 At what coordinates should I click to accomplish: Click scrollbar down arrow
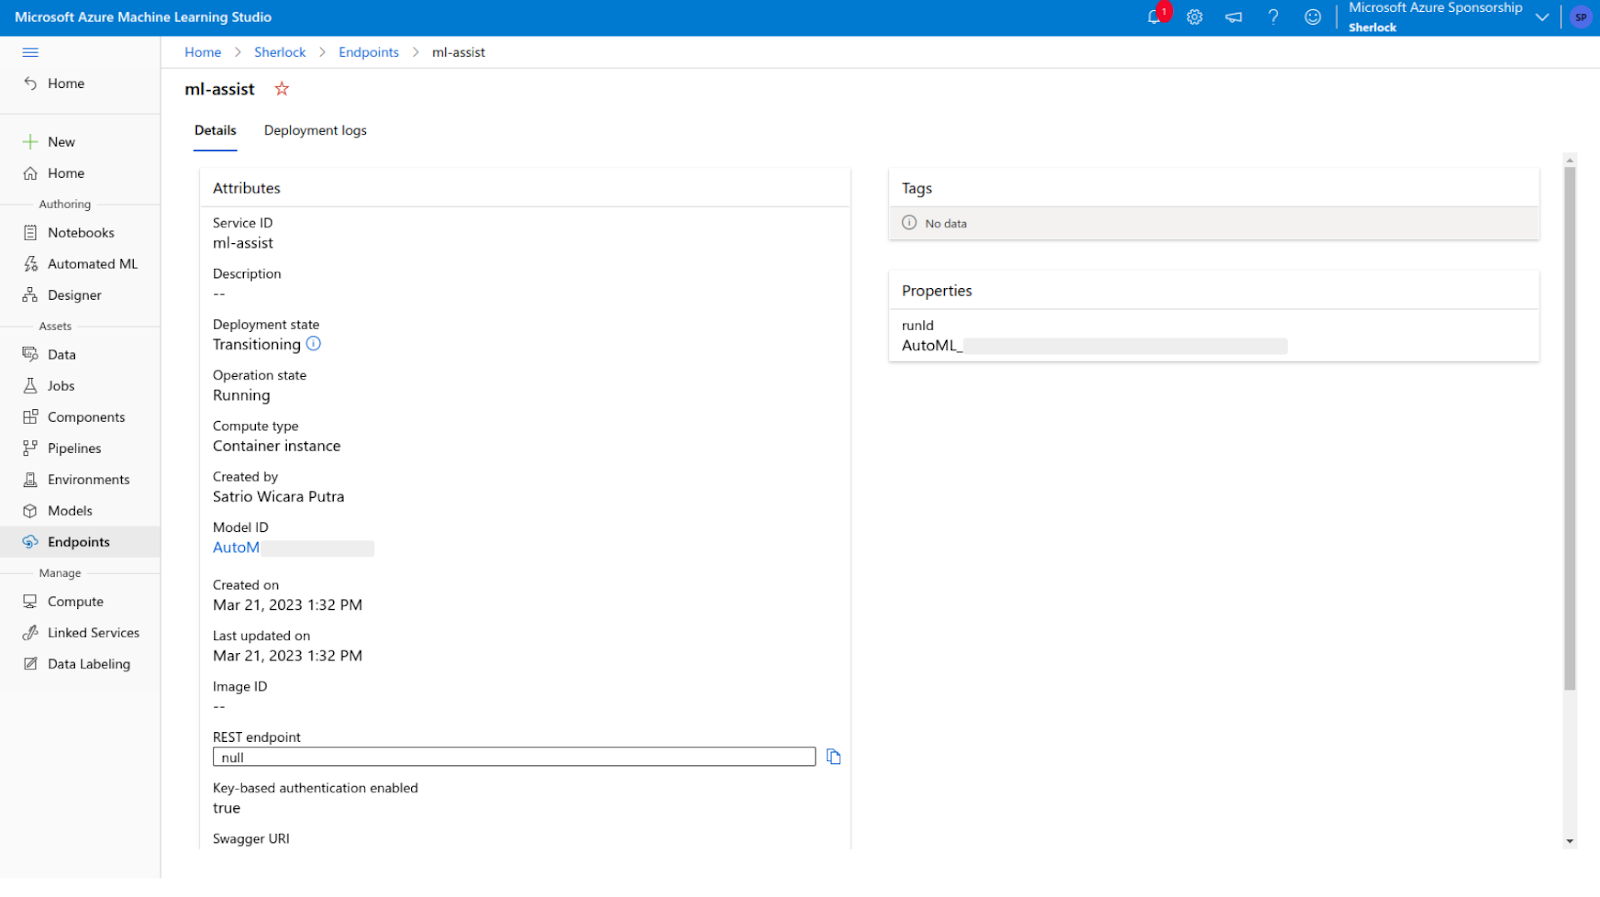(x=1570, y=842)
